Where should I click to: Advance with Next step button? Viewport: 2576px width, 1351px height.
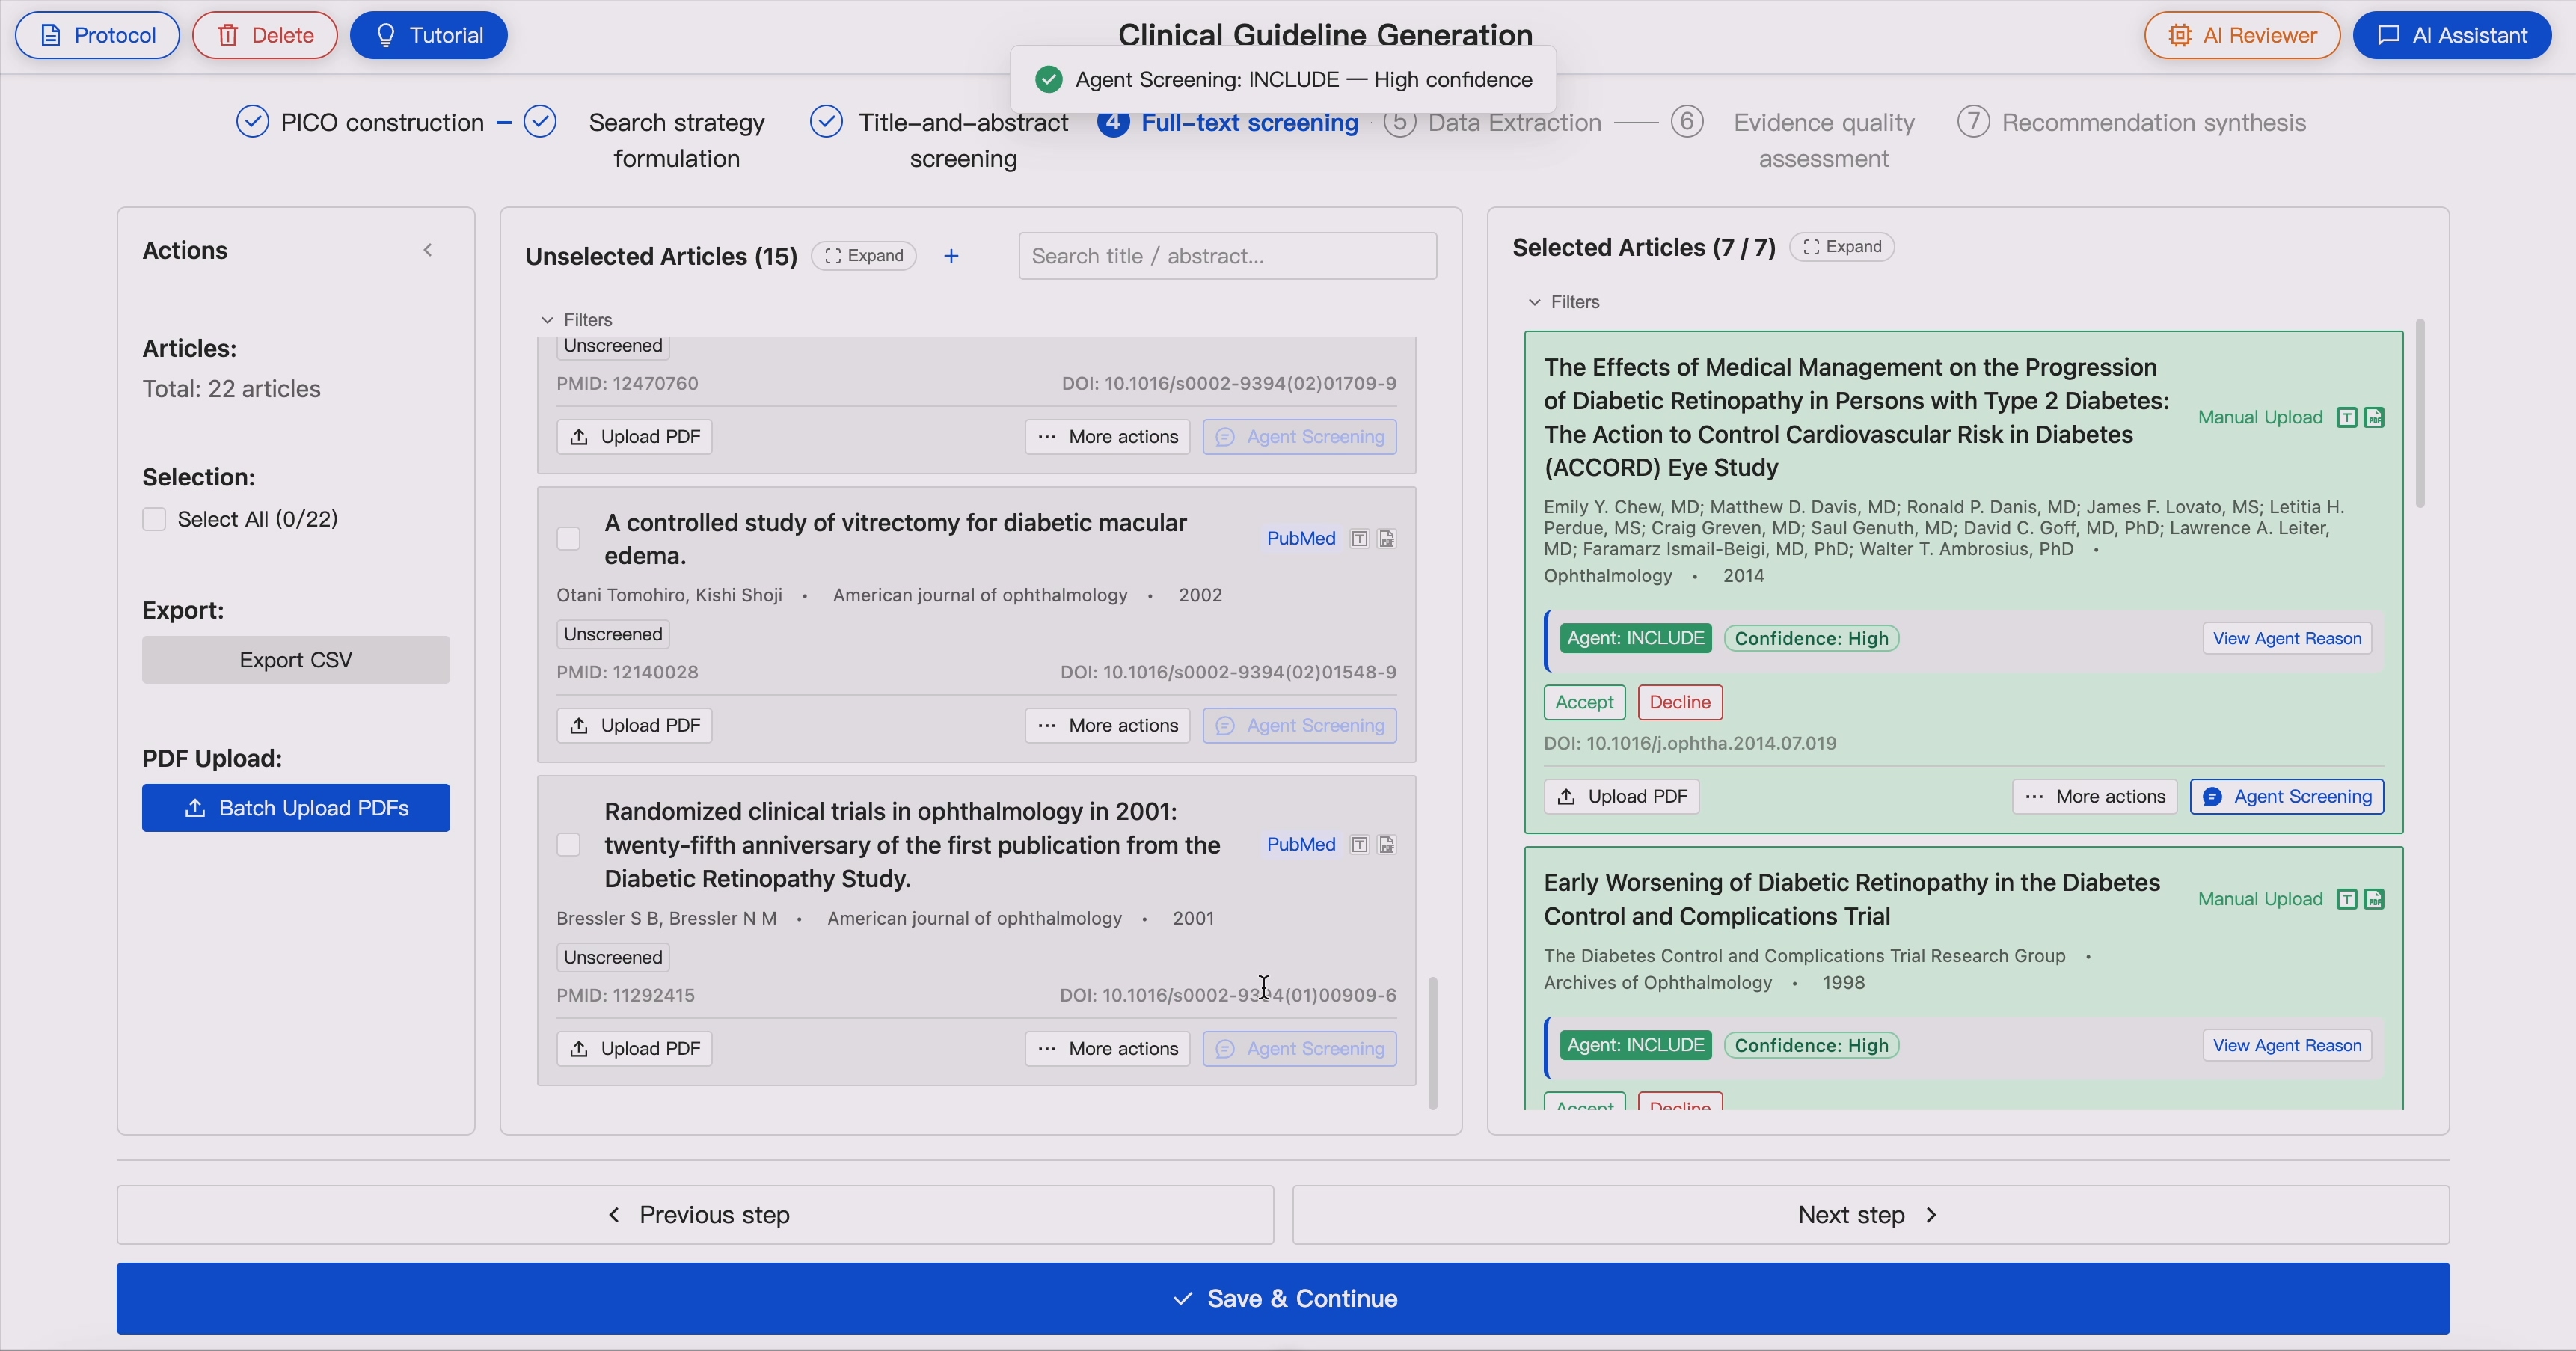tap(1871, 1216)
